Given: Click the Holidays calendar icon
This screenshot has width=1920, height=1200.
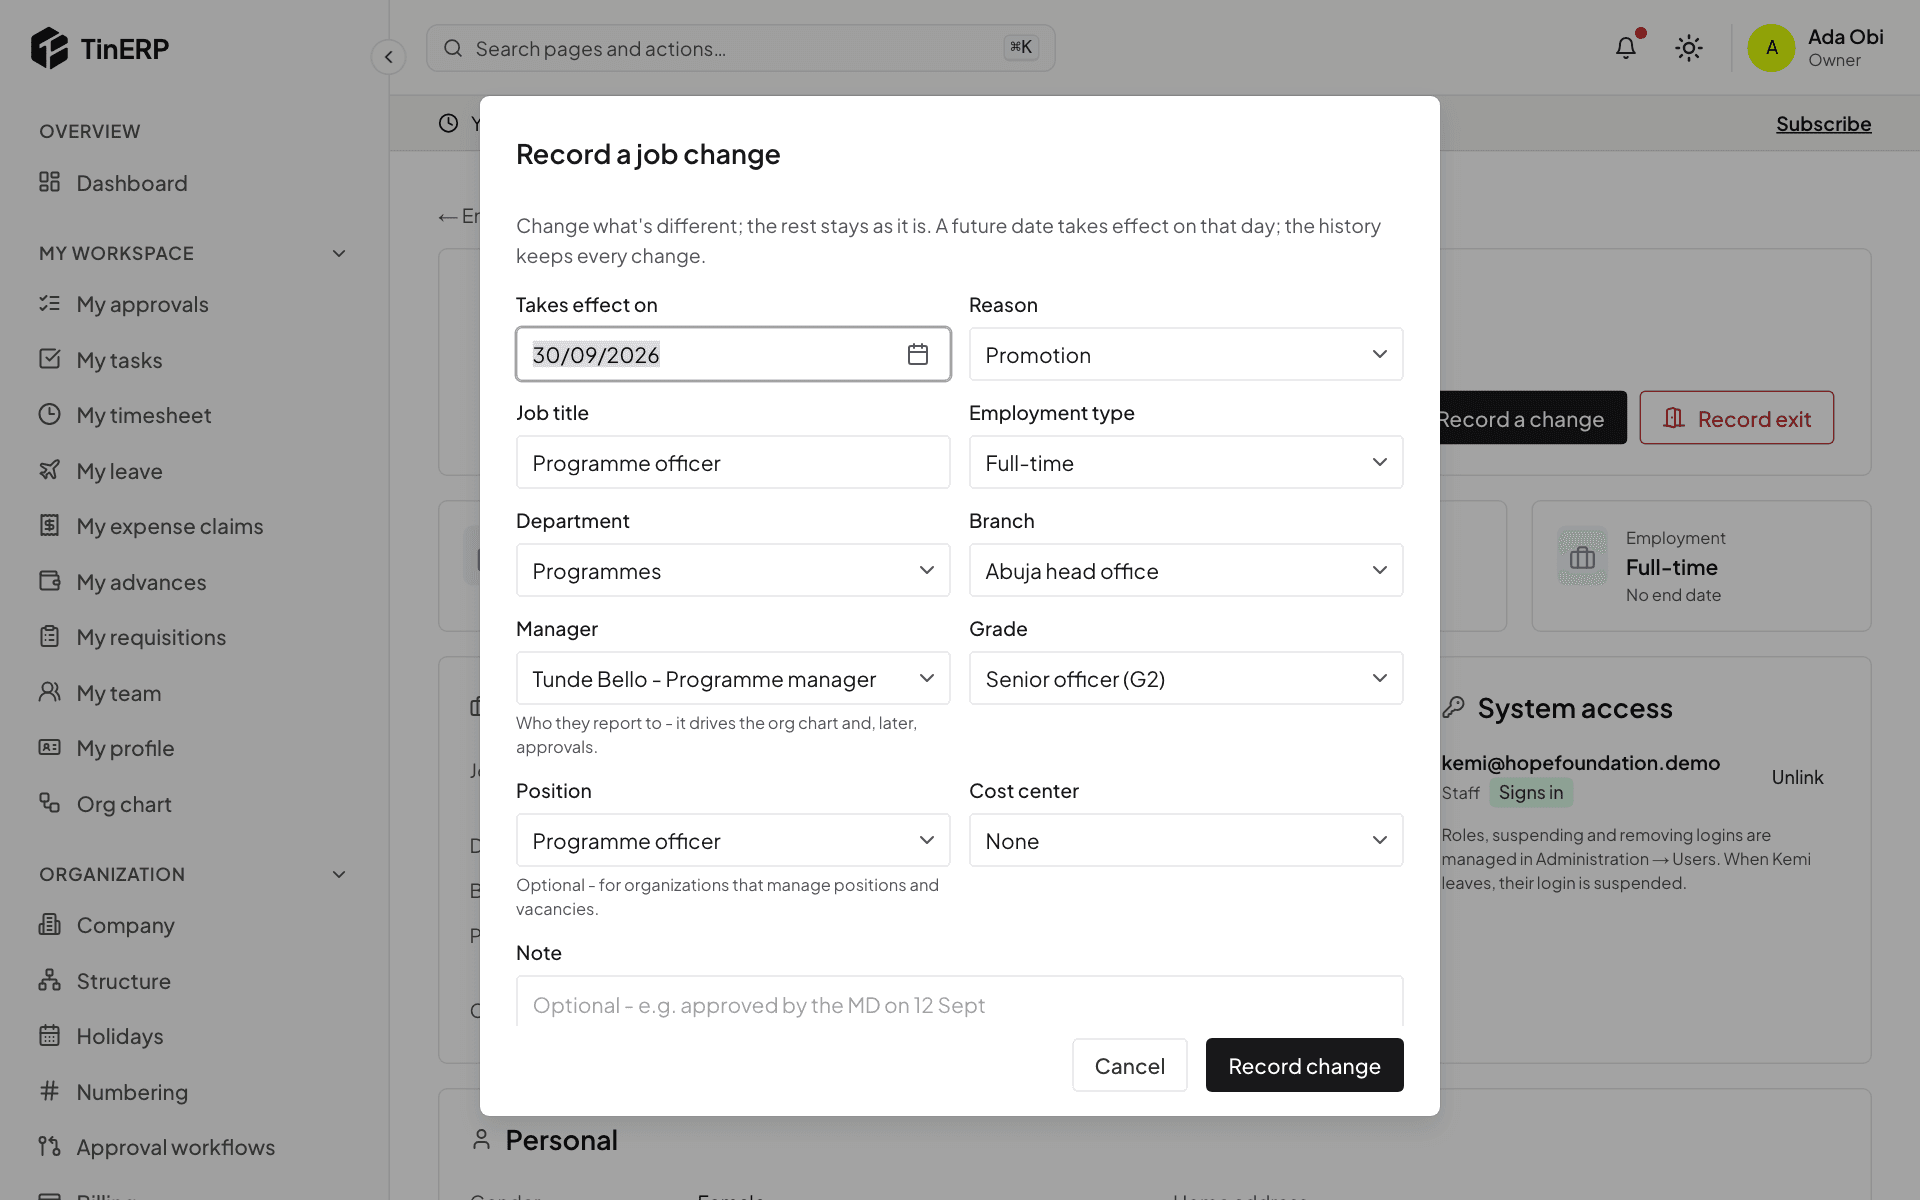Looking at the screenshot, I should tap(50, 1035).
